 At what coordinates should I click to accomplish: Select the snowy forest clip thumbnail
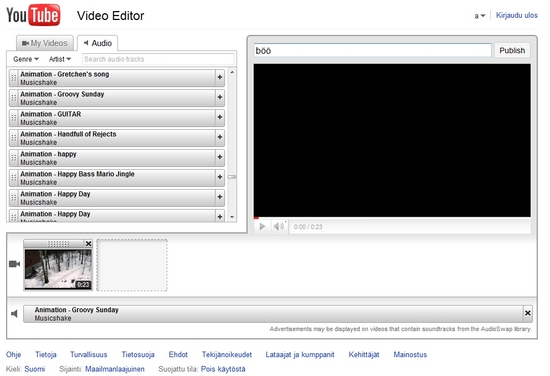pyautogui.click(x=58, y=269)
